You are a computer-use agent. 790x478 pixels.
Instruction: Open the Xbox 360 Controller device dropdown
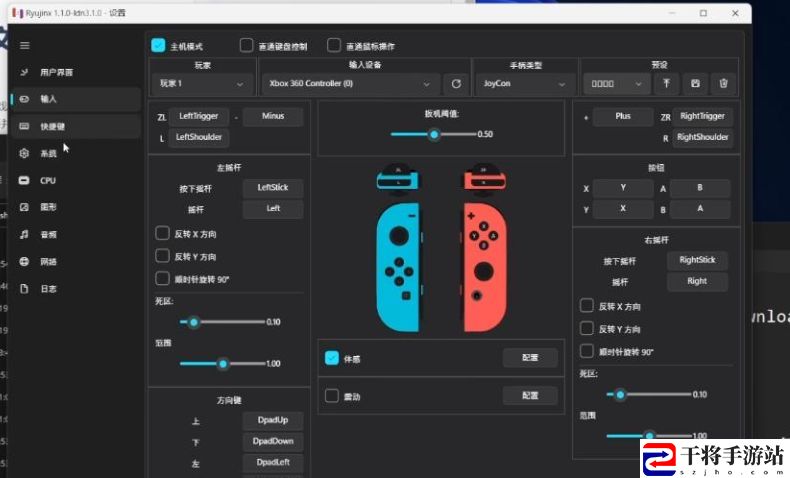click(x=350, y=84)
